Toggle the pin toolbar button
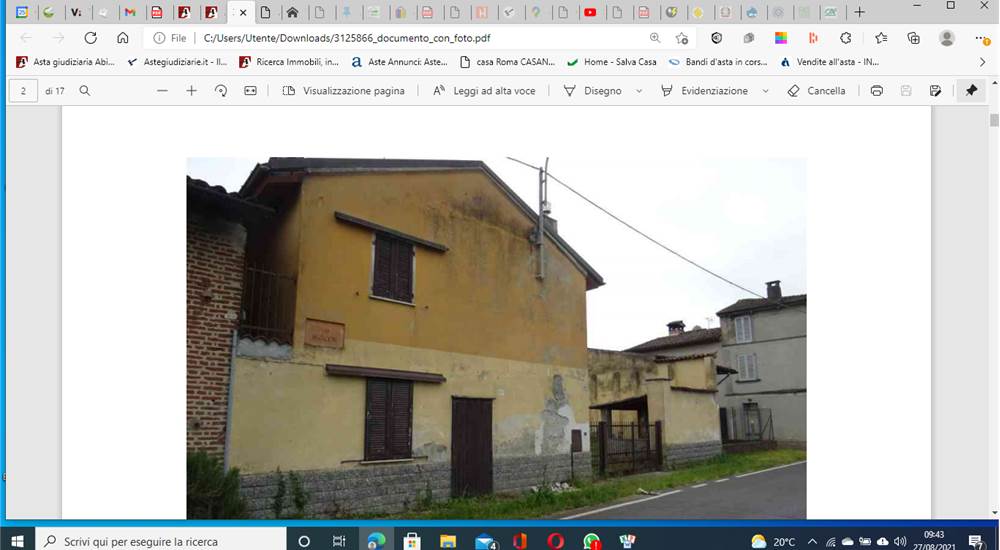 (x=971, y=91)
